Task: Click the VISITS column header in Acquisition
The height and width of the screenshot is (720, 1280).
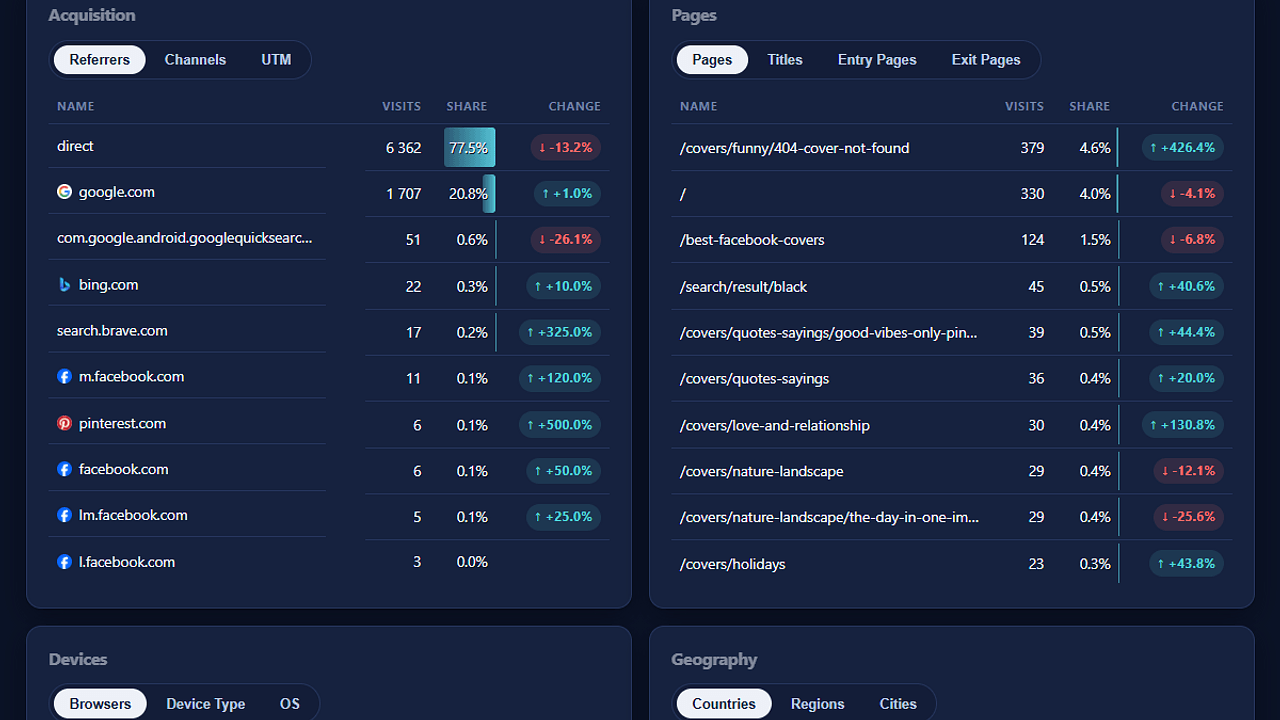Action: [401, 106]
